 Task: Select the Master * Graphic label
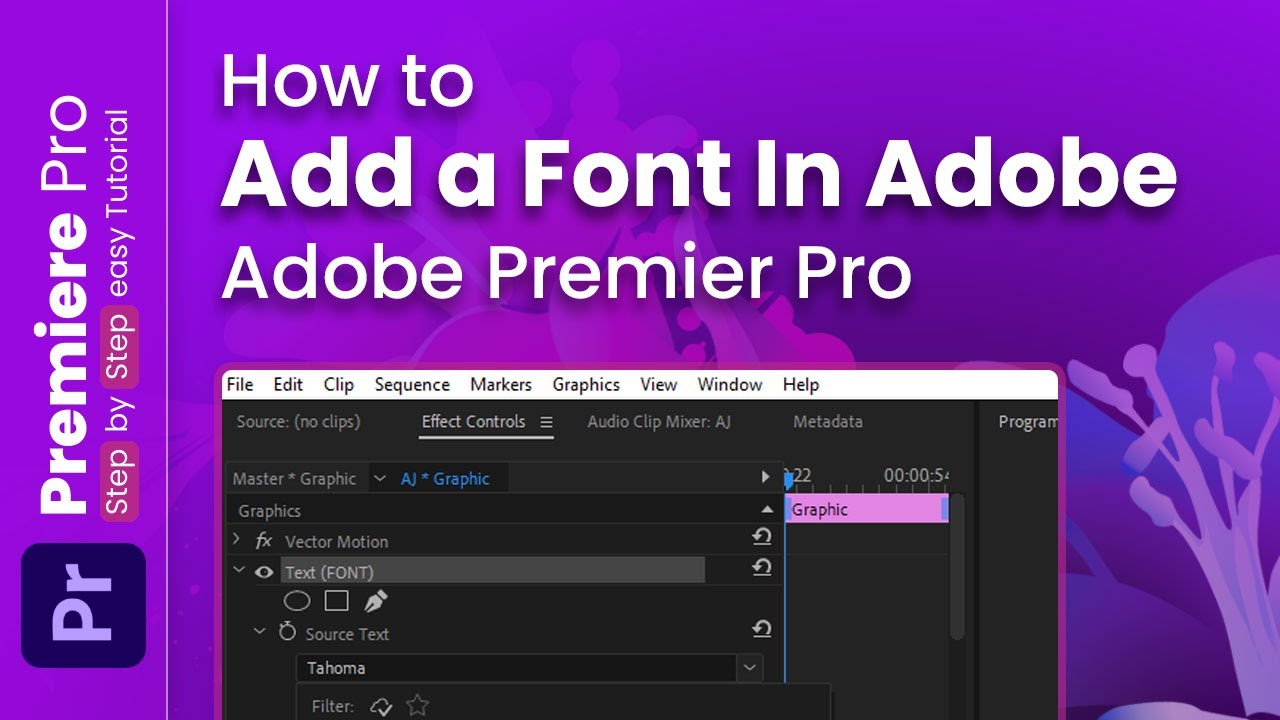pos(294,479)
